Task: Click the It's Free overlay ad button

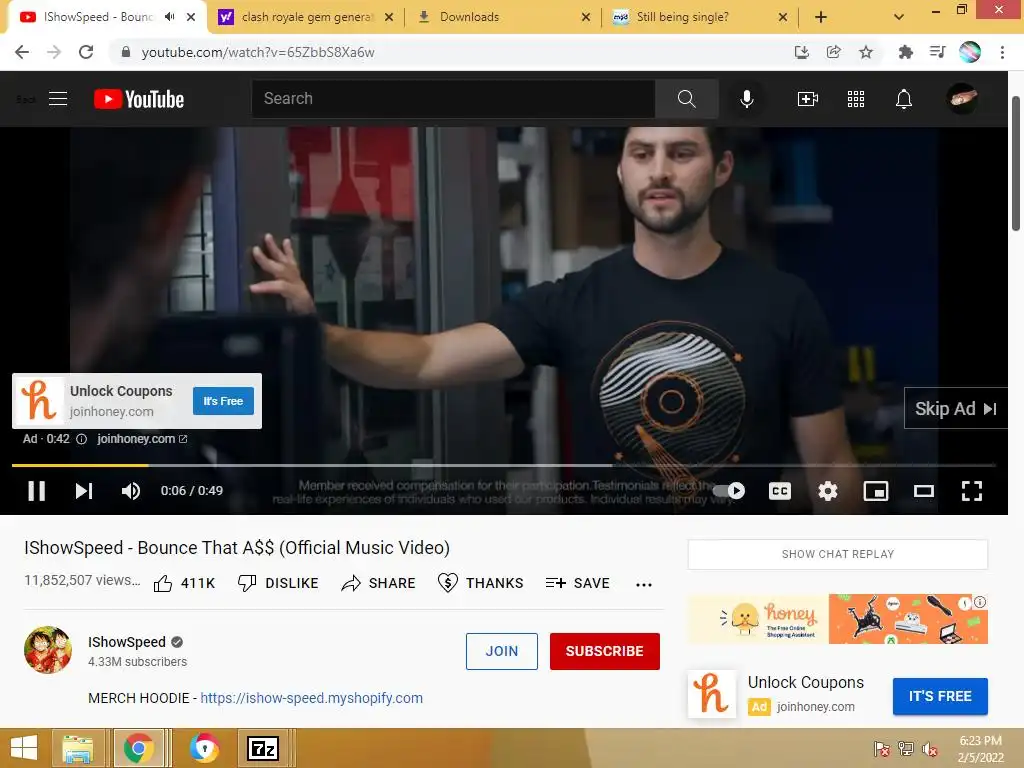Action: point(223,401)
